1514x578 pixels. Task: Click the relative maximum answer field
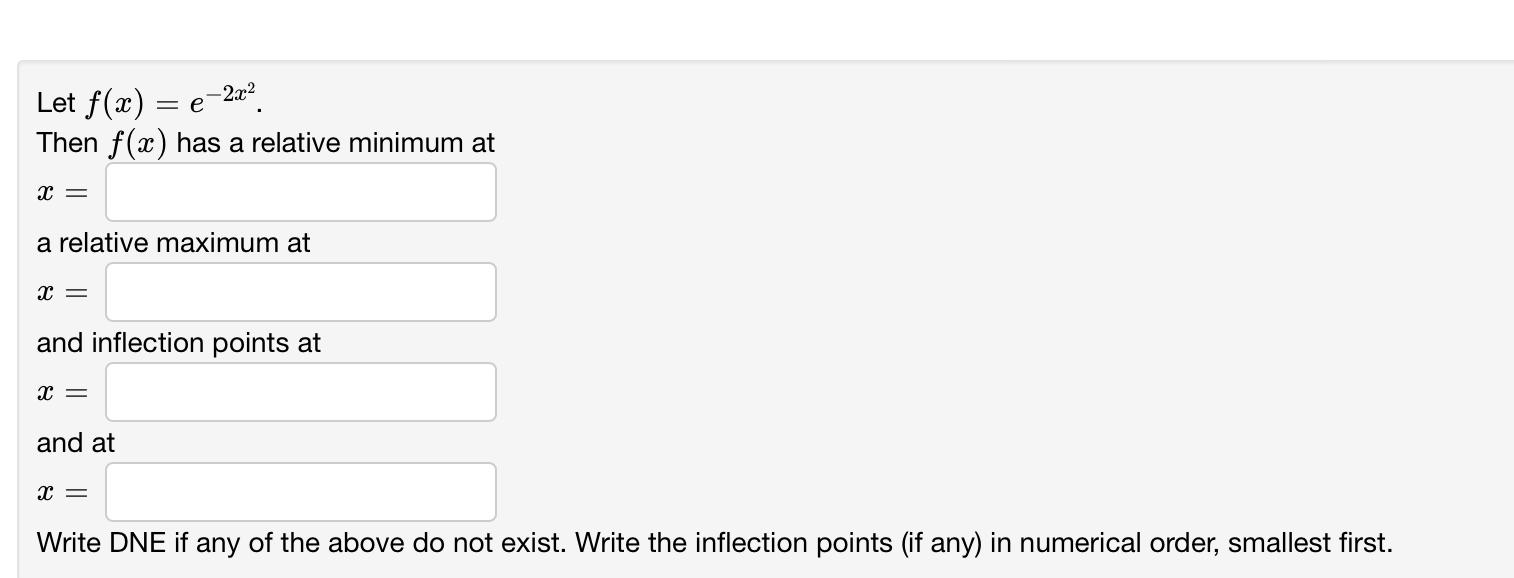(x=300, y=291)
